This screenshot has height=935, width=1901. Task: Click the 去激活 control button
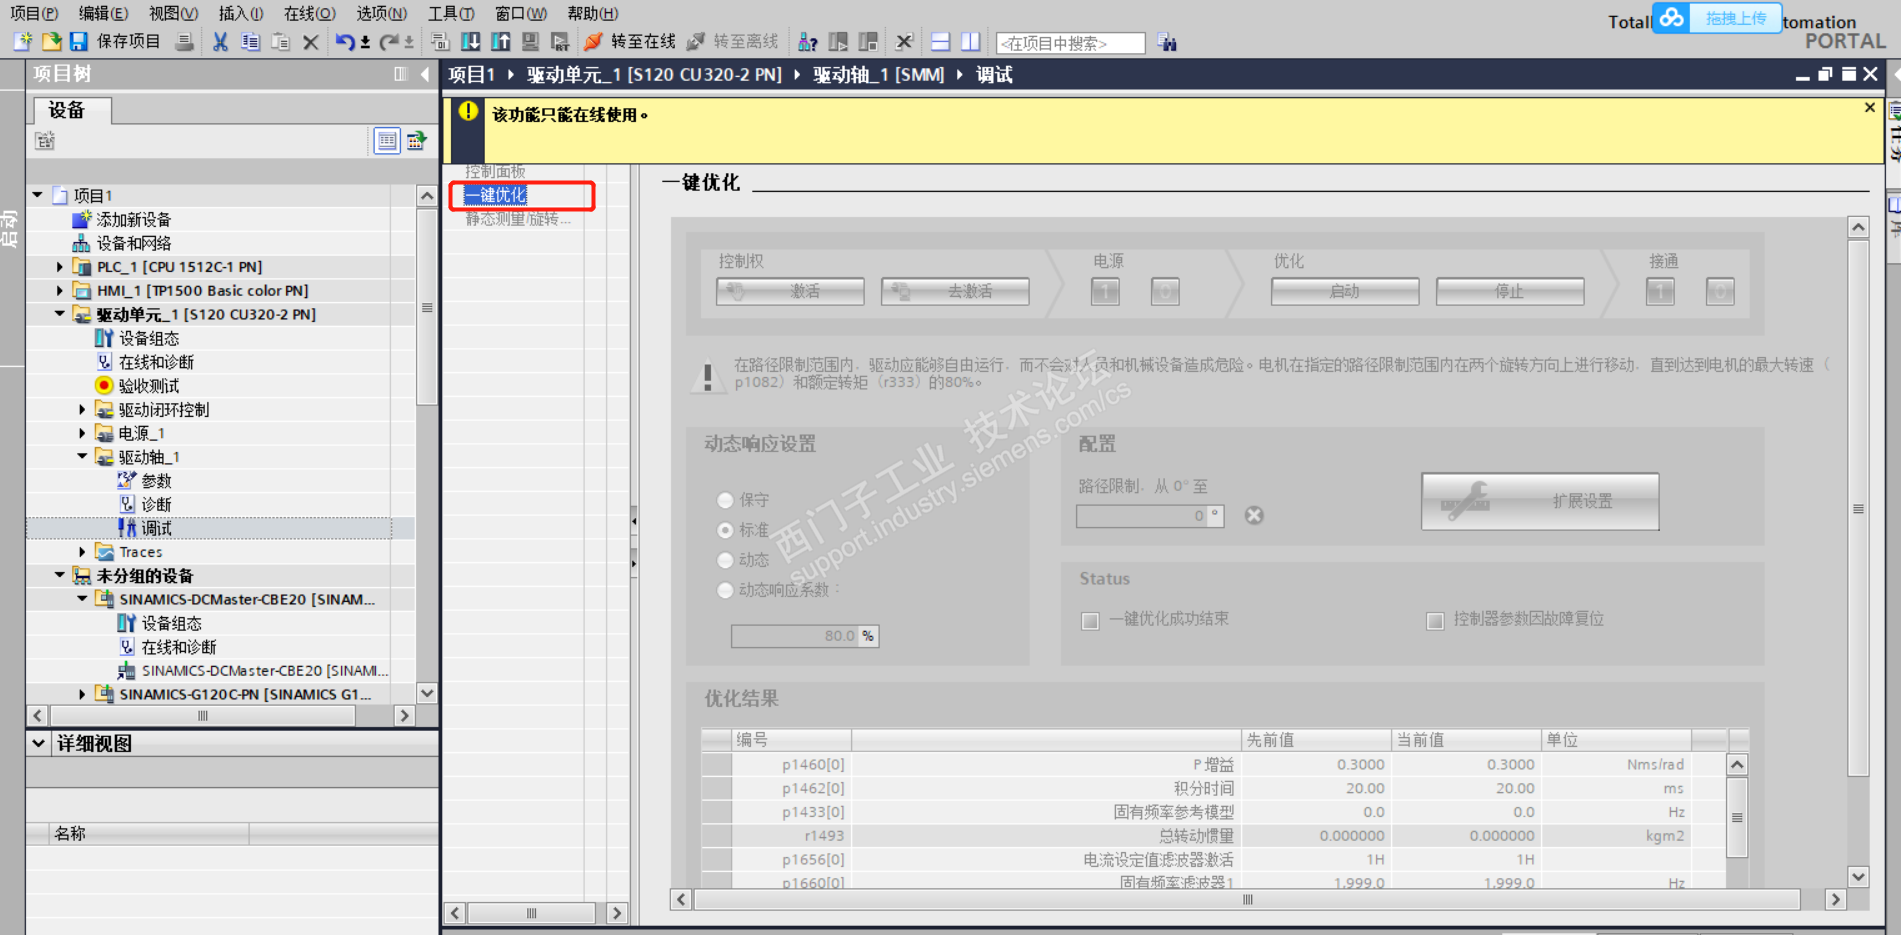click(x=955, y=291)
